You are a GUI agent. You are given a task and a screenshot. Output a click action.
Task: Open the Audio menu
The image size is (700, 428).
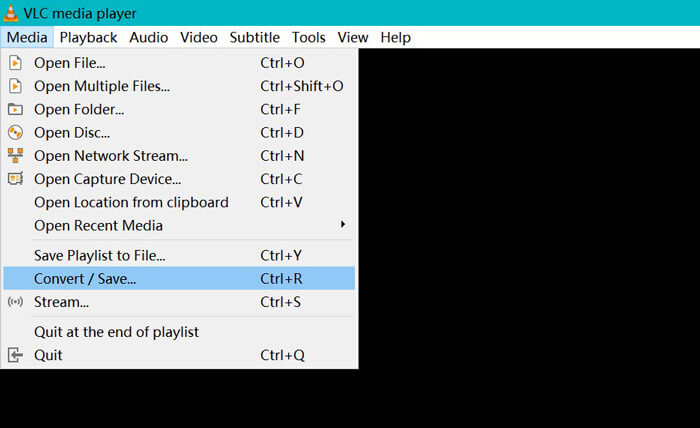pos(148,37)
